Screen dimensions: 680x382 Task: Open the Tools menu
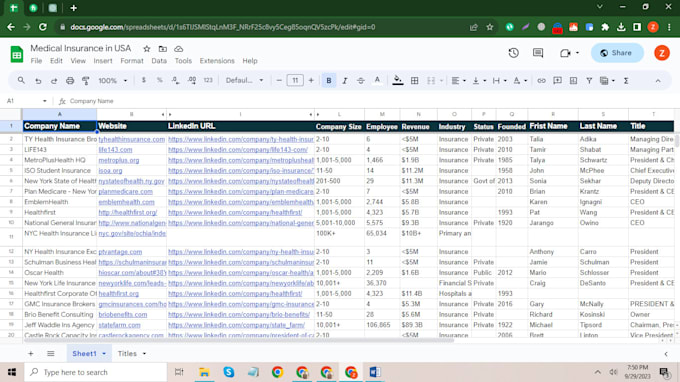pos(183,61)
